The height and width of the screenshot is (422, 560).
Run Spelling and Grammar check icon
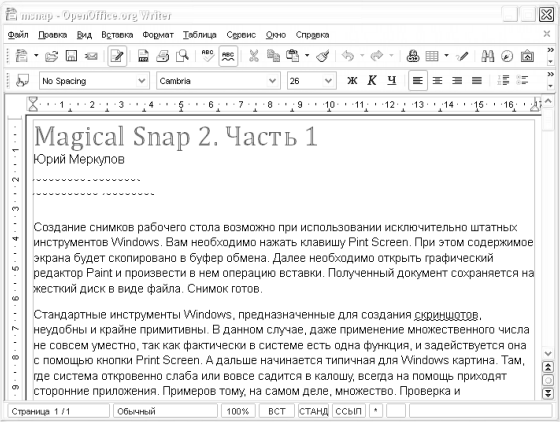tap(208, 56)
